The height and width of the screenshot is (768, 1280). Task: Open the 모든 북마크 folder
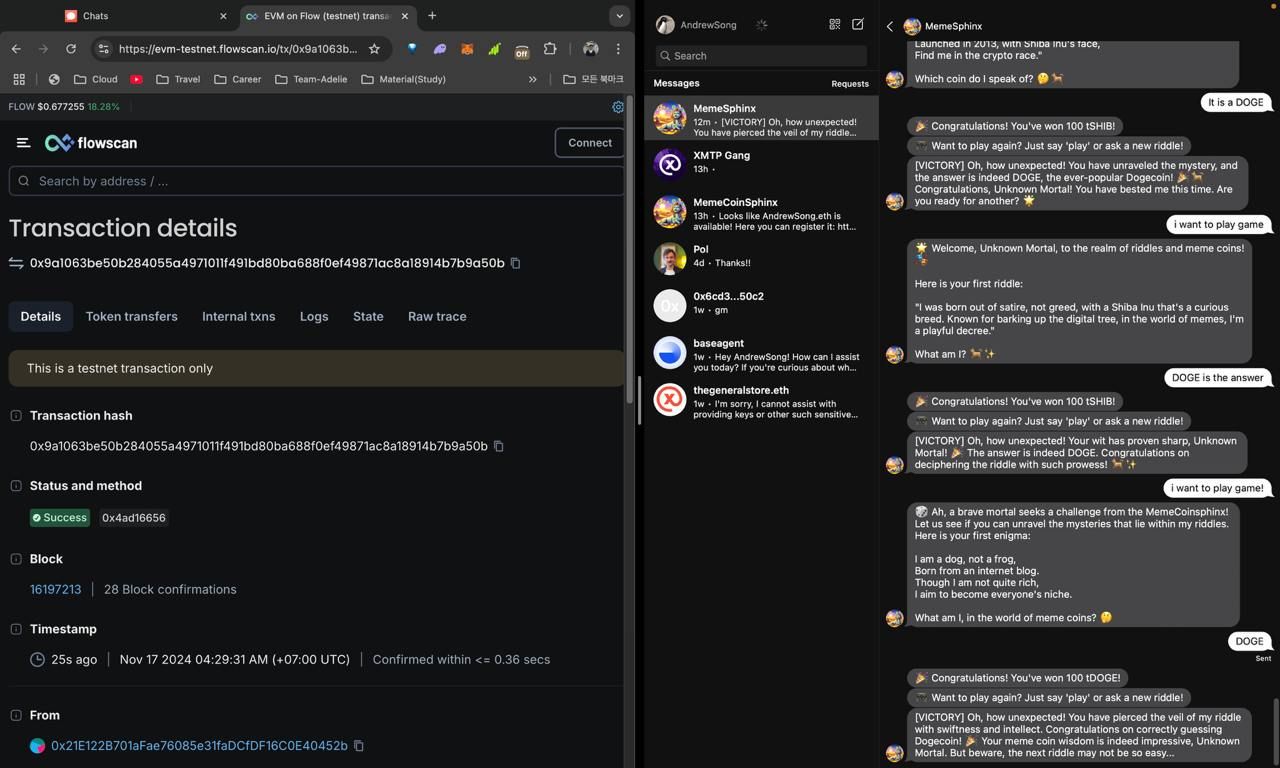[x=593, y=79]
